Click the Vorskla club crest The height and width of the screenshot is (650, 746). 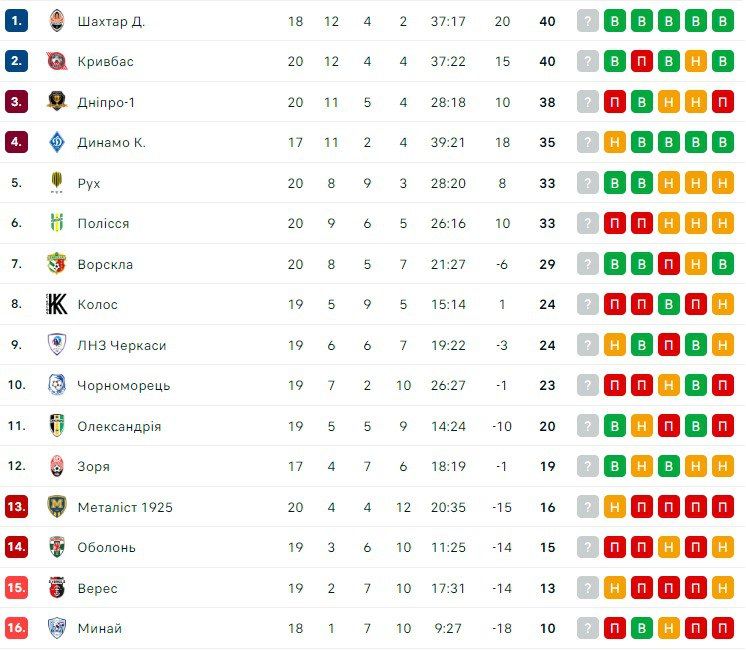coord(57,264)
